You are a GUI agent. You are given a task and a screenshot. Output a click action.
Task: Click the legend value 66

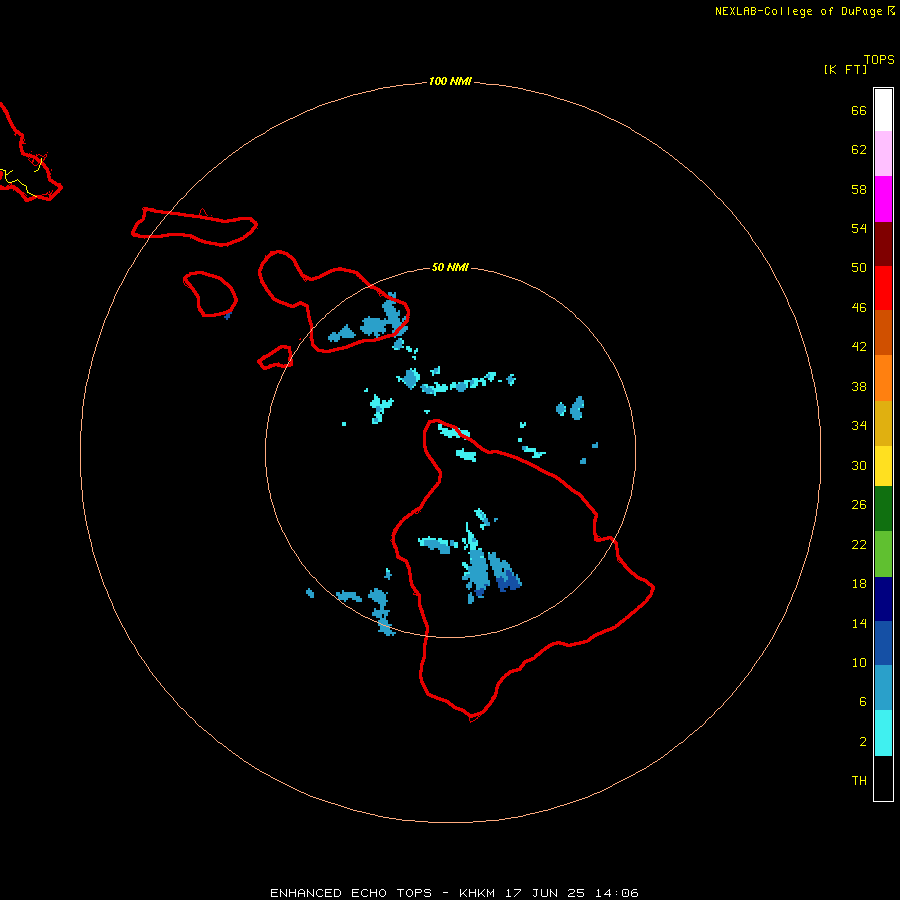click(859, 110)
